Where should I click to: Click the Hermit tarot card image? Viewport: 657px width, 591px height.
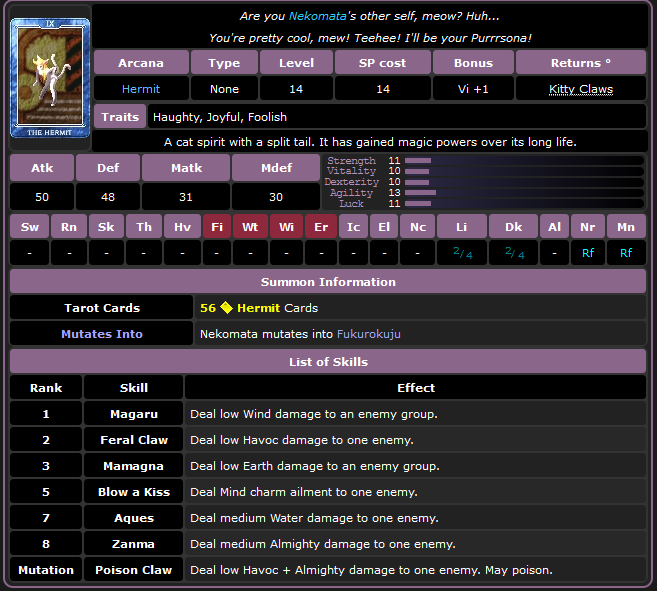click(50, 78)
